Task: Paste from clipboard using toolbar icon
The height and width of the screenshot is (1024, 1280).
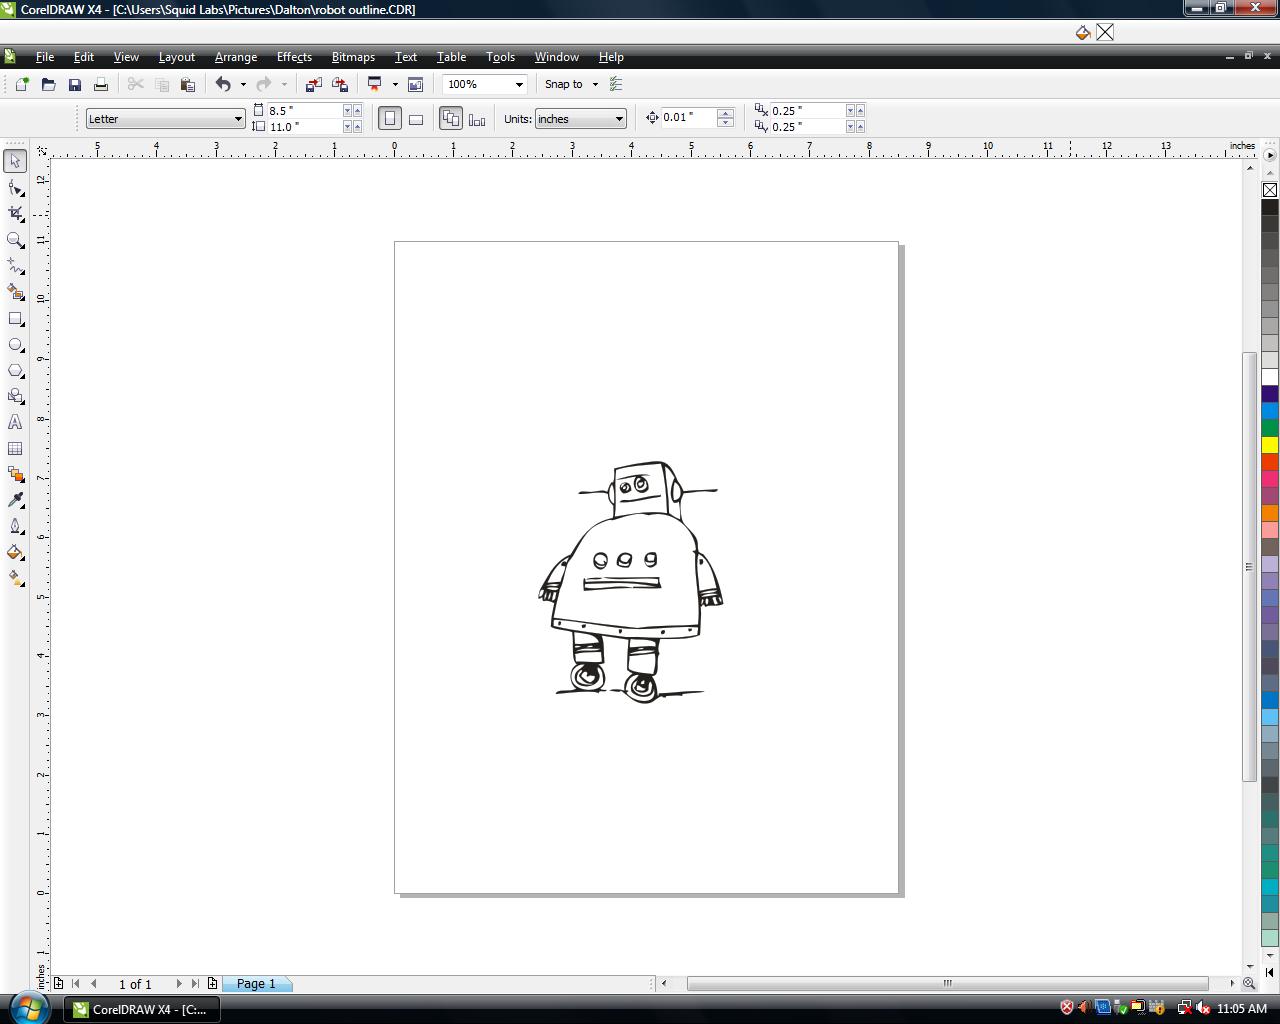Action: pyautogui.click(x=187, y=84)
